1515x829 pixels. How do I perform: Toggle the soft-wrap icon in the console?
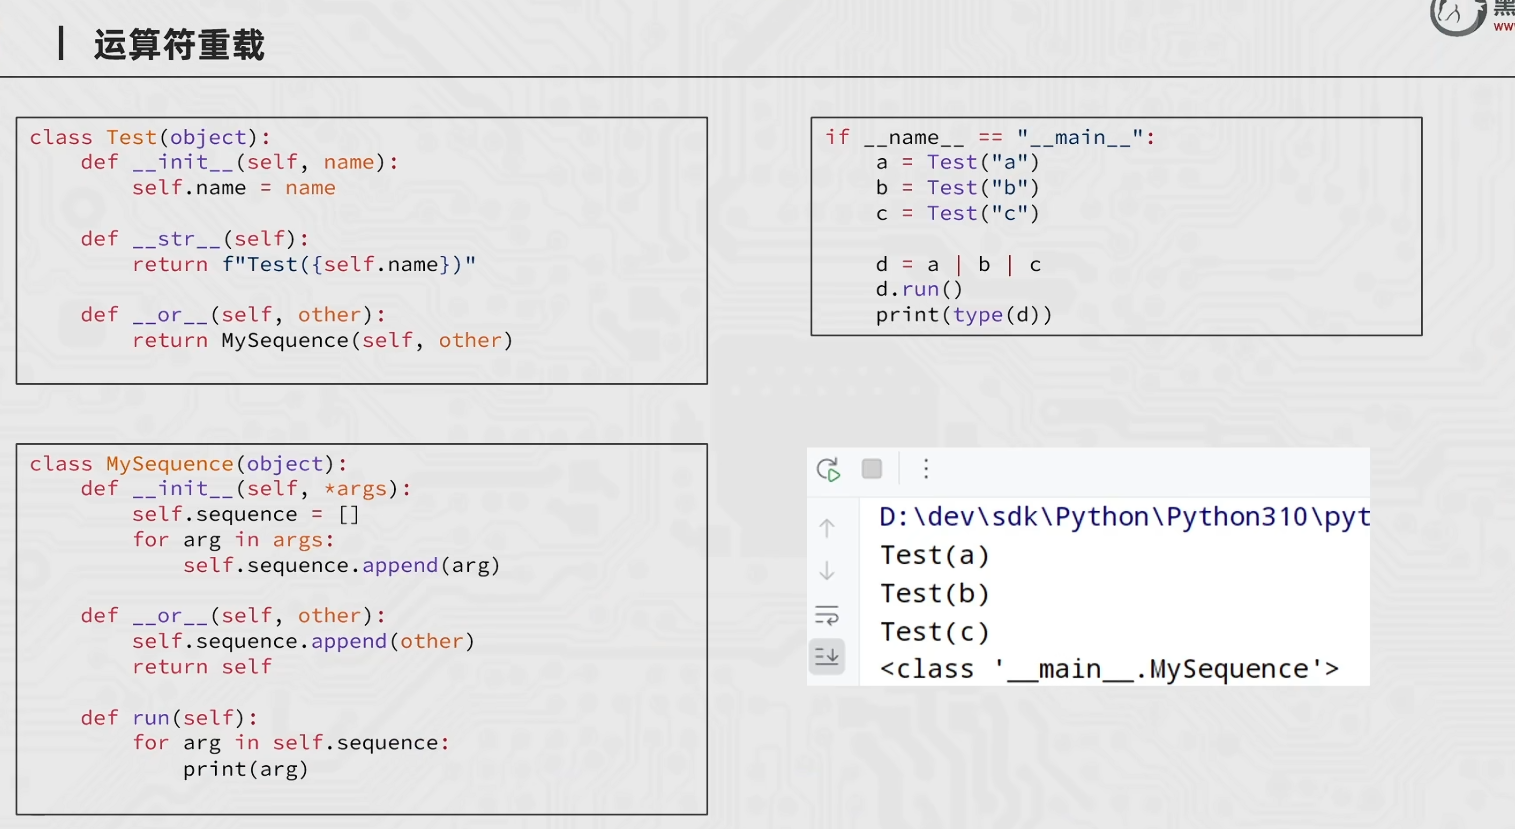click(827, 615)
